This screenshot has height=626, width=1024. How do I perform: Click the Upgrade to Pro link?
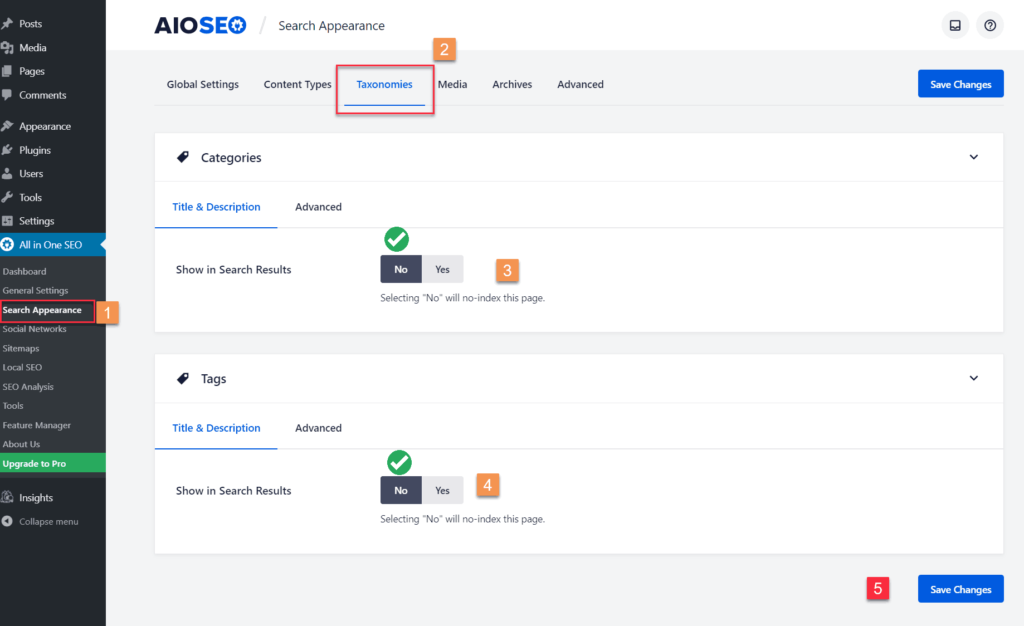click(34, 463)
